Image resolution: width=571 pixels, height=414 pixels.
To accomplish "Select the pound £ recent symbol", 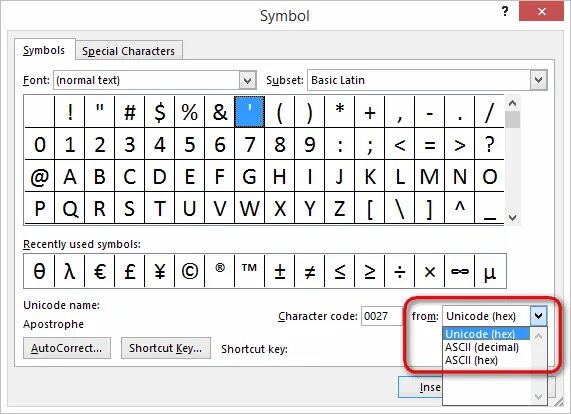I will (x=130, y=271).
